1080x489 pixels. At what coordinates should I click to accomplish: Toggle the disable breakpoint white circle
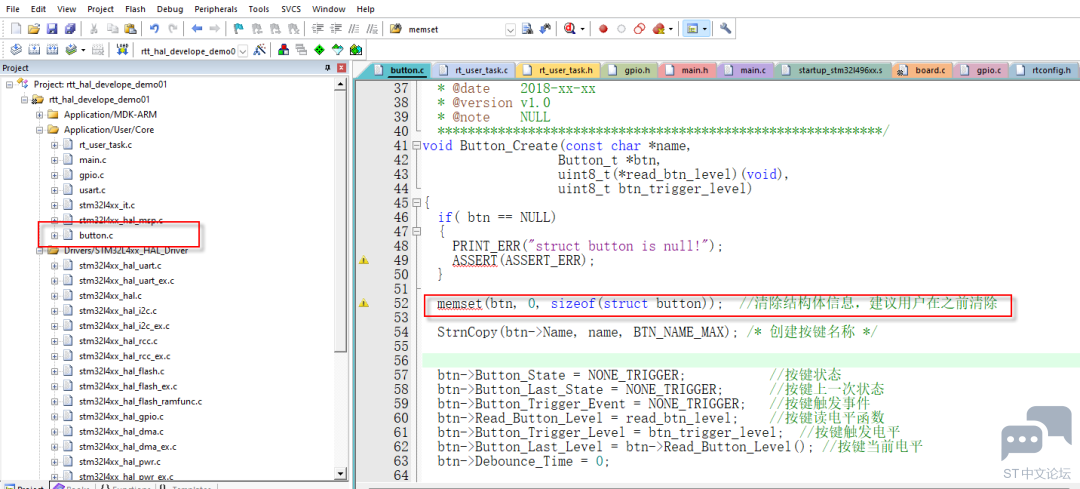pyautogui.click(x=621, y=29)
